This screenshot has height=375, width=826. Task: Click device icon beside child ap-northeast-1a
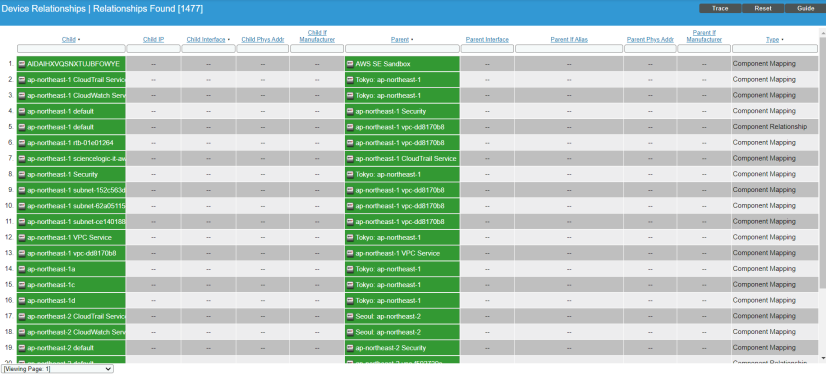pyautogui.click(x=22, y=269)
